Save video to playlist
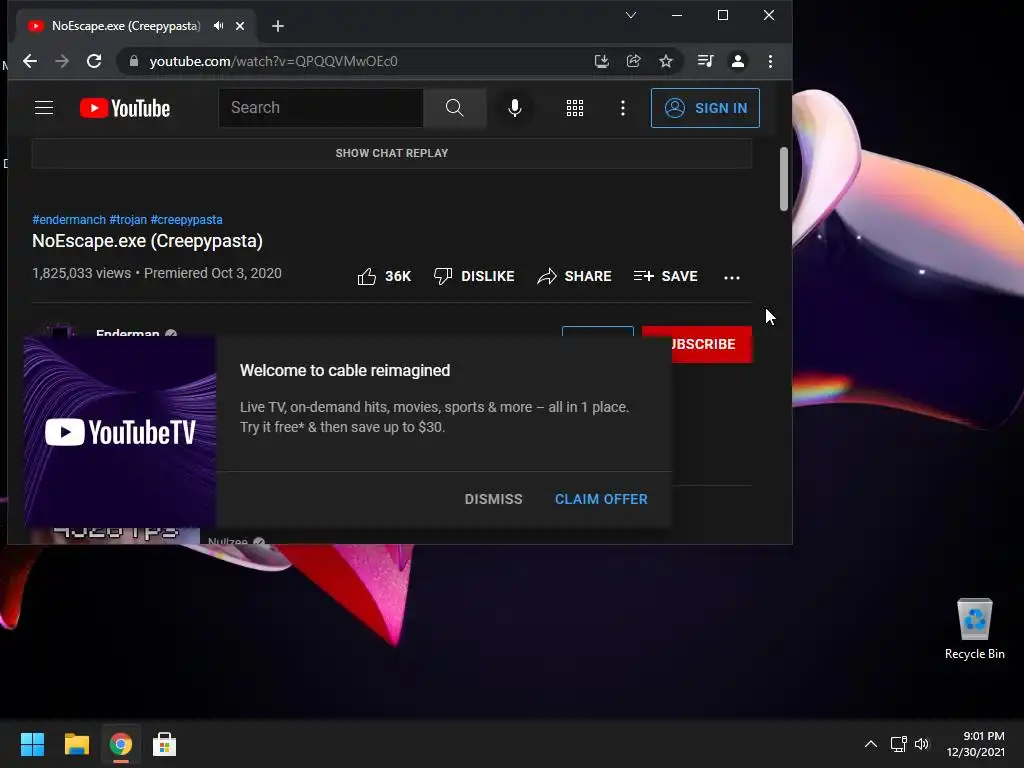The height and width of the screenshot is (768, 1024). pos(665,276)
